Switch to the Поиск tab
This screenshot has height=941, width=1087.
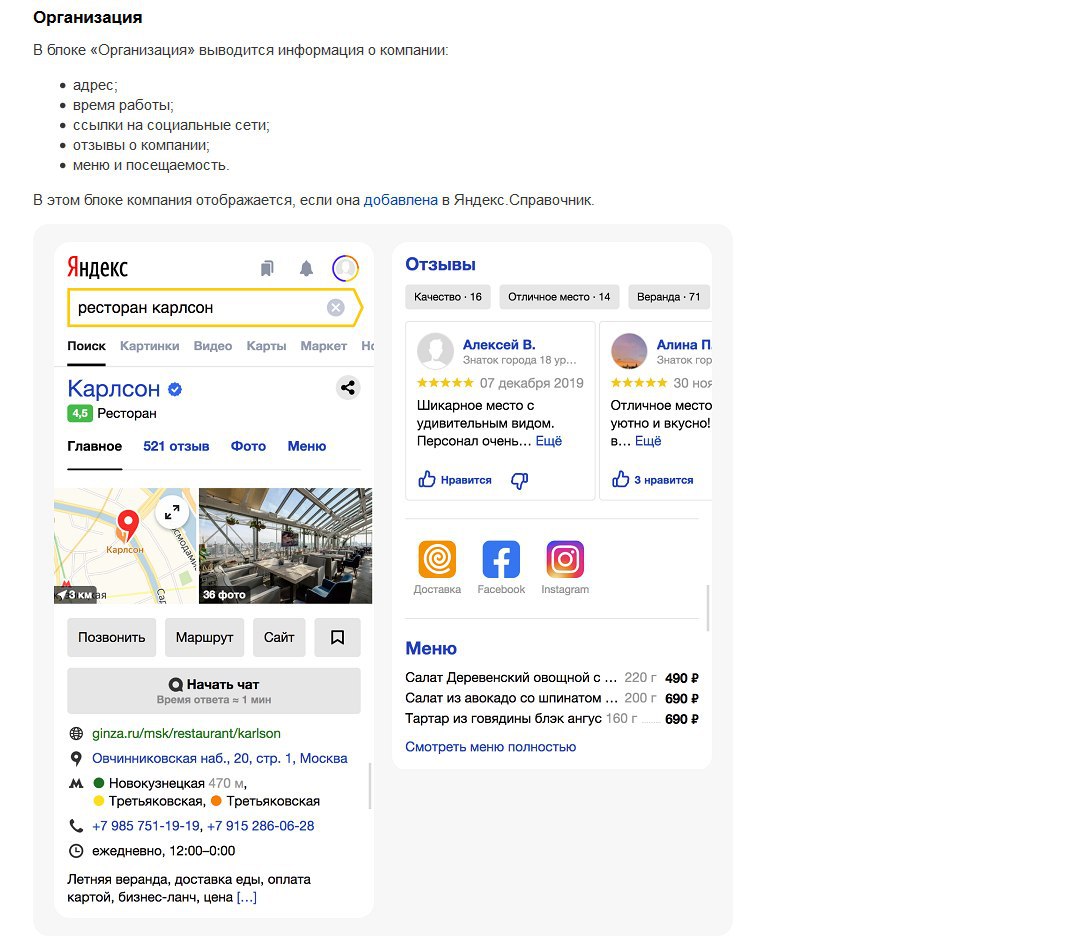pos(87,346)
